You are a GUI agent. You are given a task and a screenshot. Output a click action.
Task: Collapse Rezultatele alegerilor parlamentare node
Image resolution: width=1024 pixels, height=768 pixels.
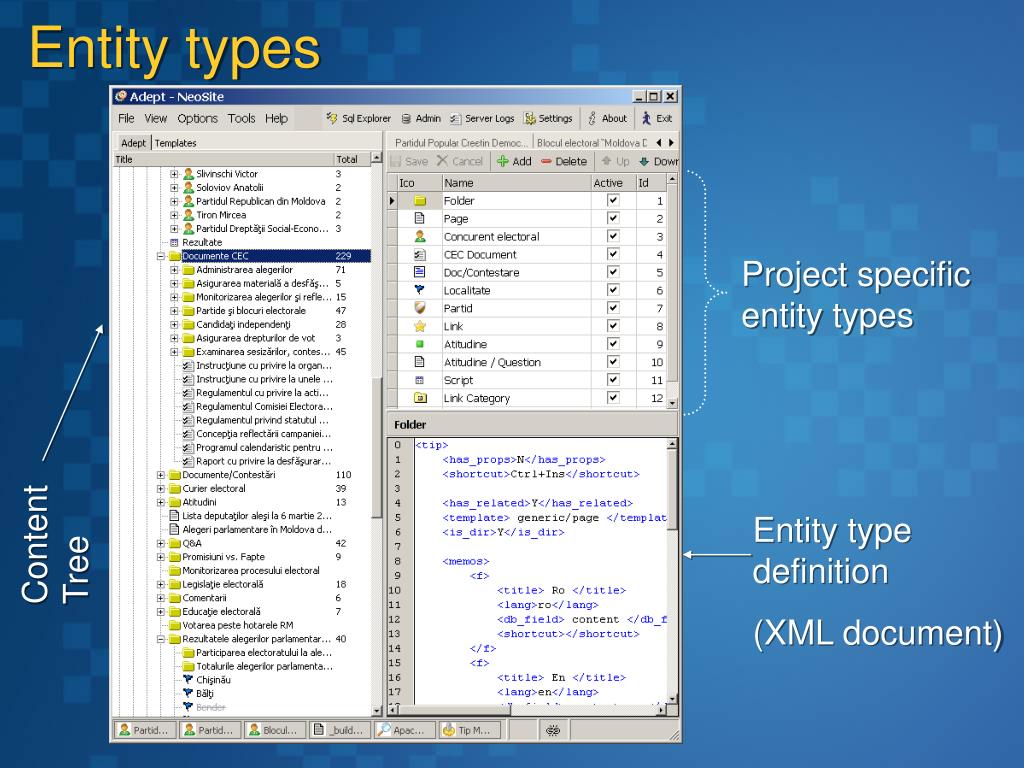click(x=161, y=639)
